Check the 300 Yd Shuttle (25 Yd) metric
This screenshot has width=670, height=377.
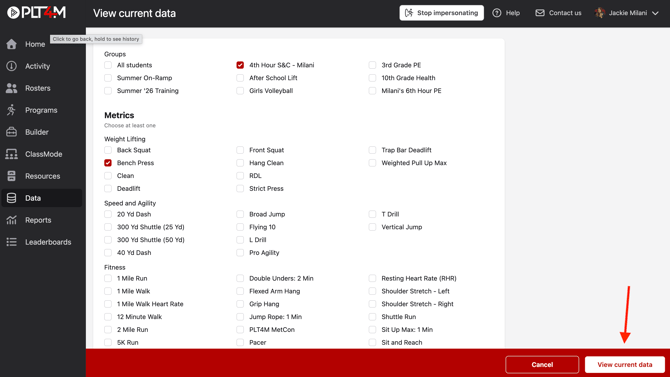point(108,227)
